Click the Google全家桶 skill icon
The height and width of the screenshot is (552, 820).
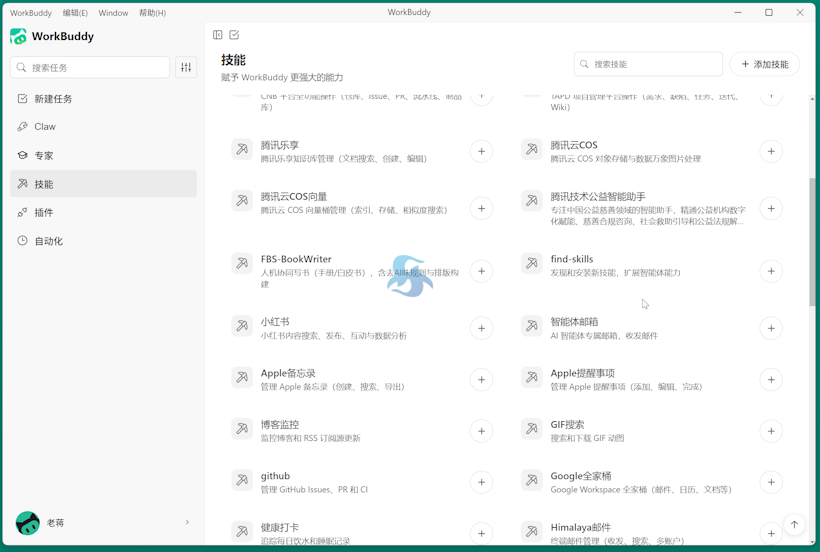pos(532,480)
